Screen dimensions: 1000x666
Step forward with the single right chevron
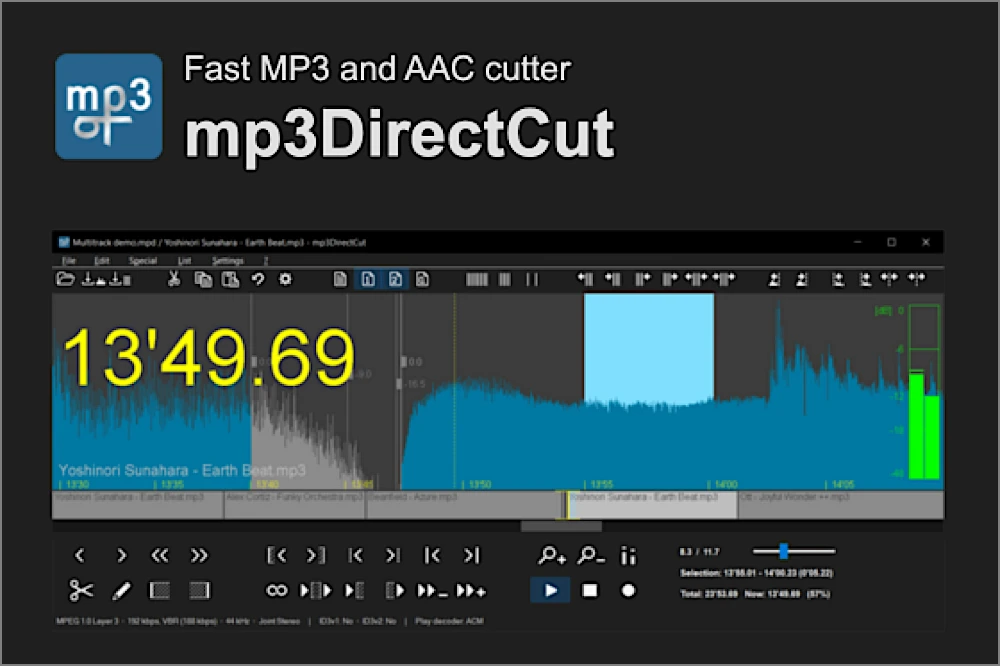click(x=121, y=556)
